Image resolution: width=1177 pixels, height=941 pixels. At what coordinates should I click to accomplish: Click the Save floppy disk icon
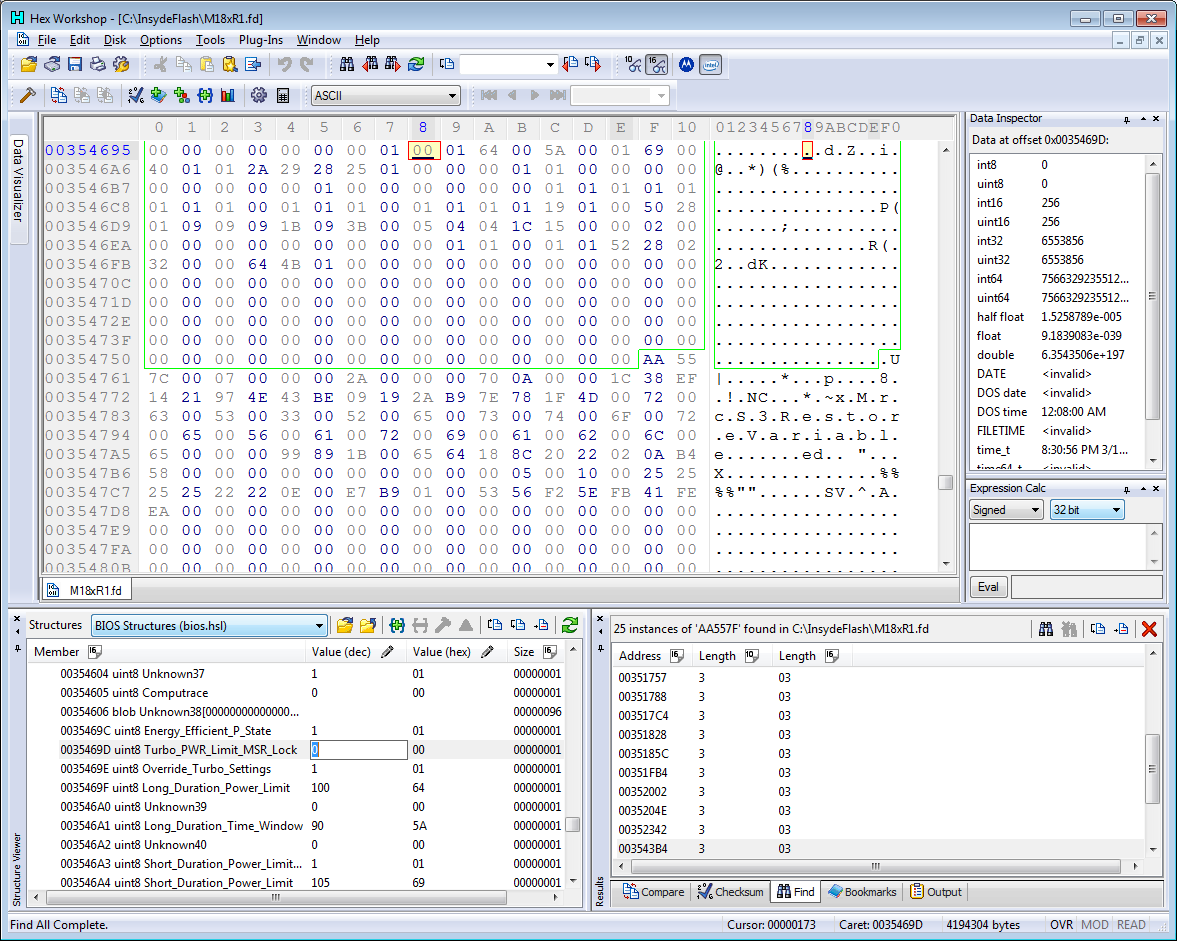click(x=74, y=65)
